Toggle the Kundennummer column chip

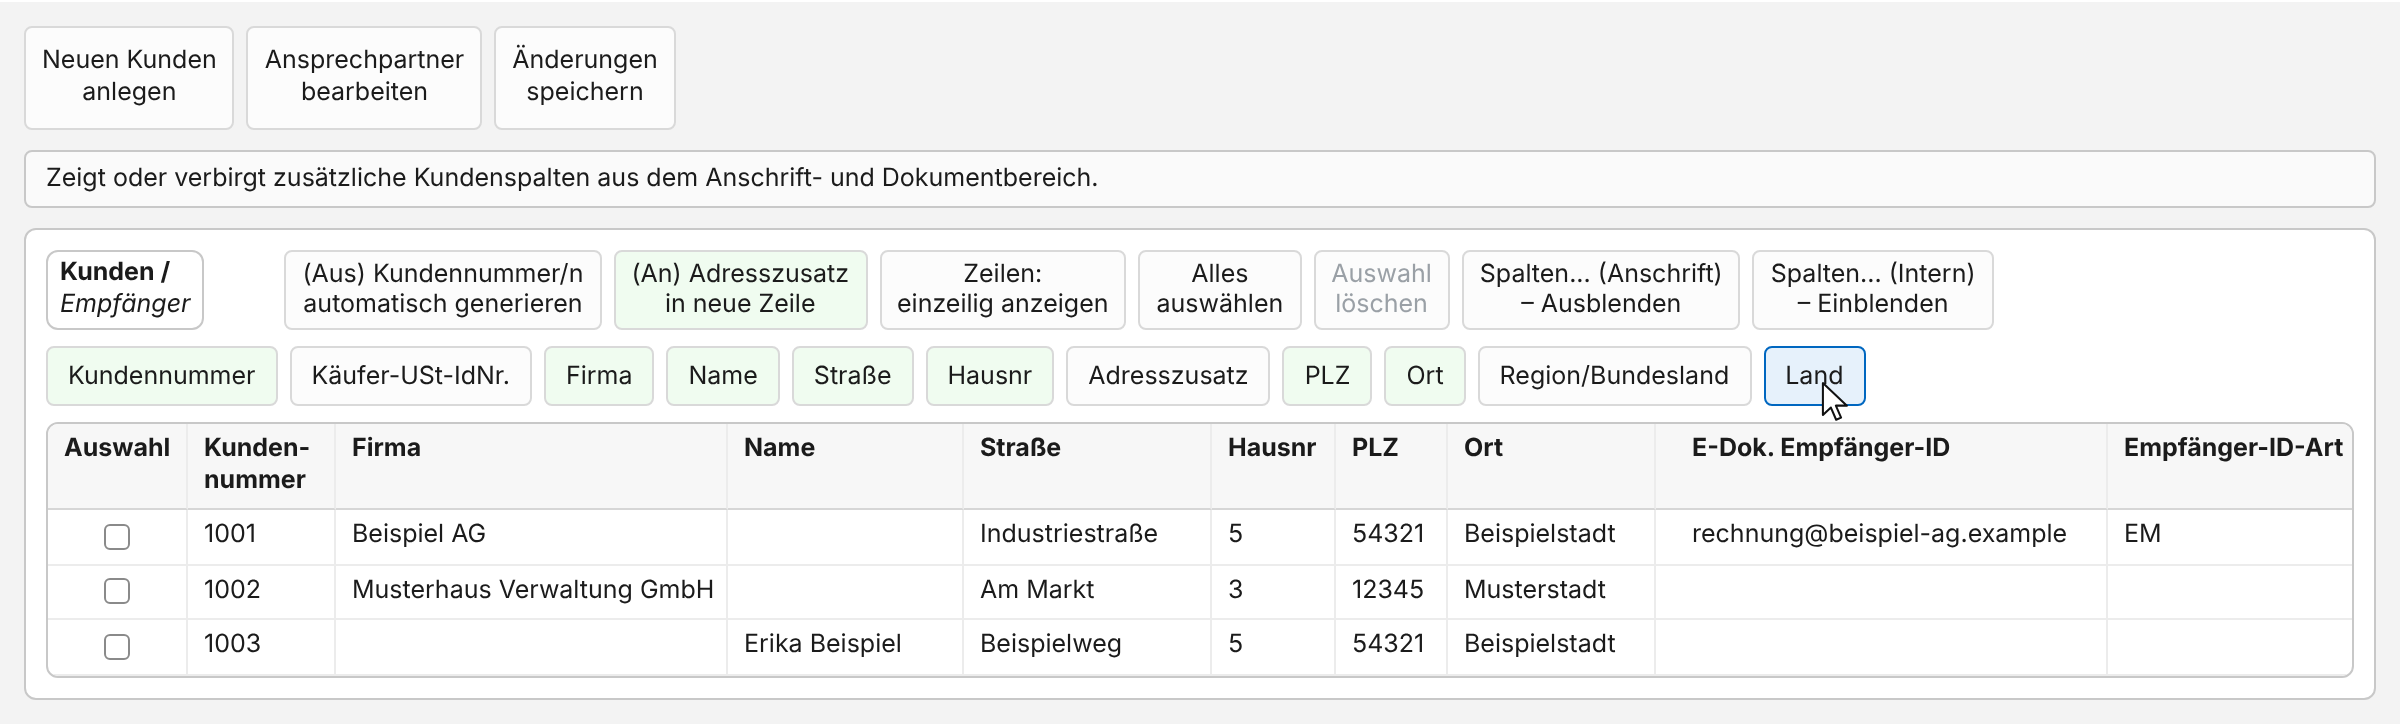coord(162,376)
